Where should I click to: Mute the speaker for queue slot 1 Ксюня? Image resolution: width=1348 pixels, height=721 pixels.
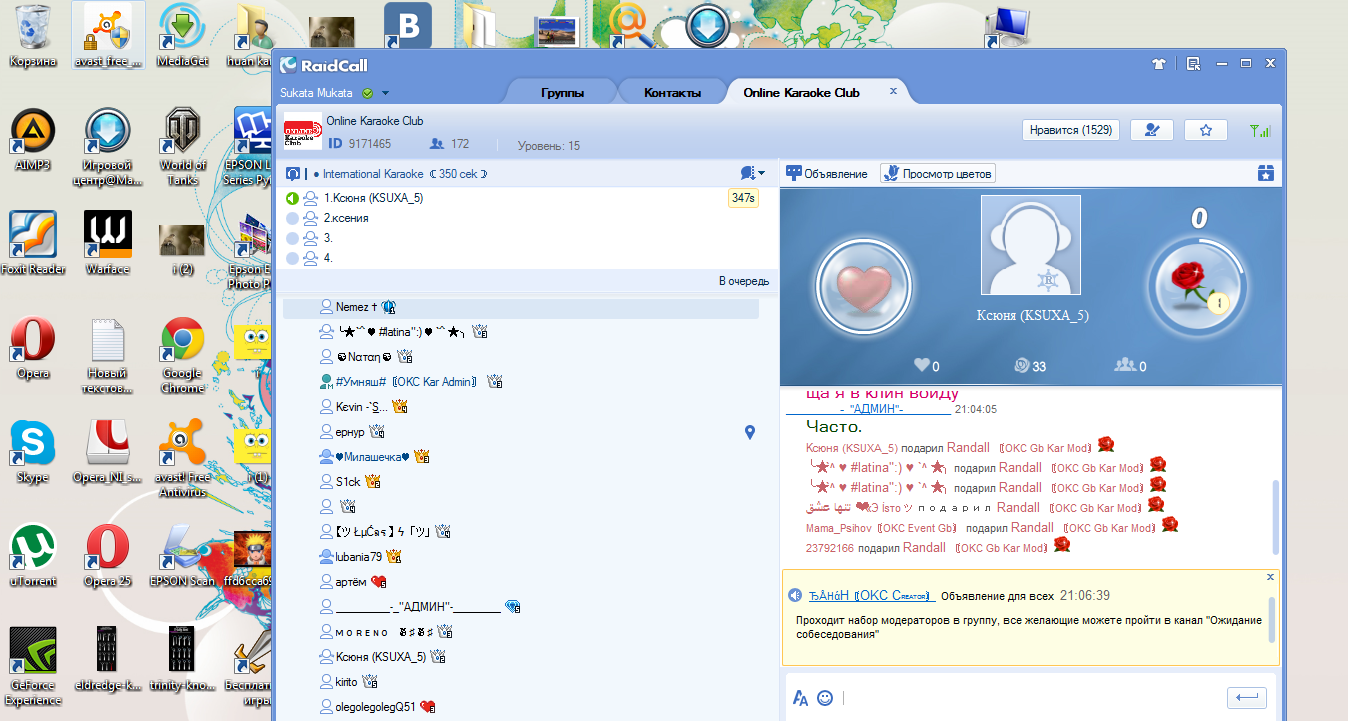tap(293, 198)
